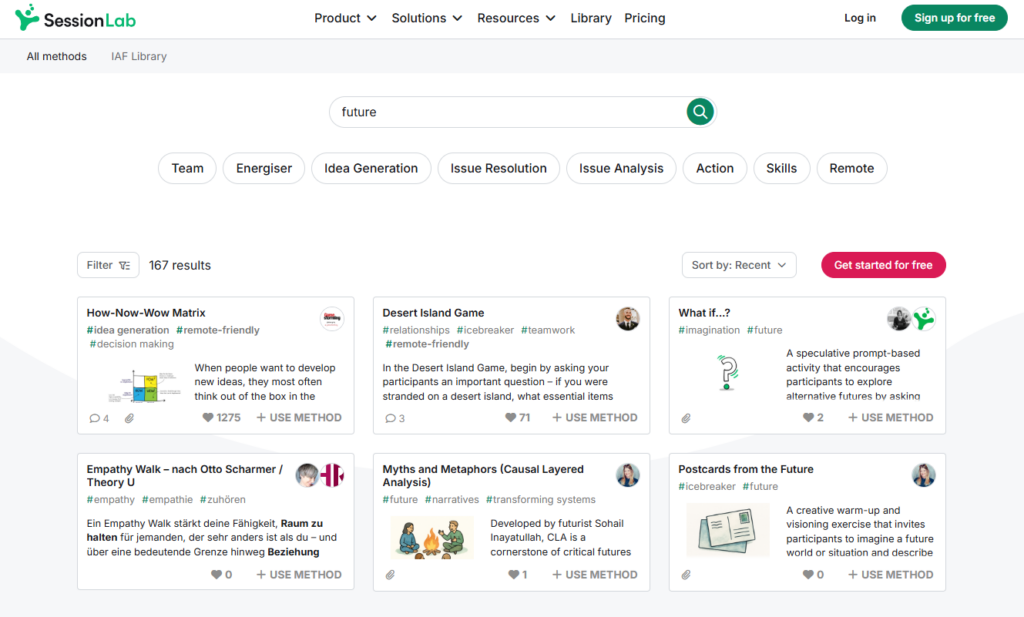
Task: Click Sign up for free button
Action: (x=954, y=18)
